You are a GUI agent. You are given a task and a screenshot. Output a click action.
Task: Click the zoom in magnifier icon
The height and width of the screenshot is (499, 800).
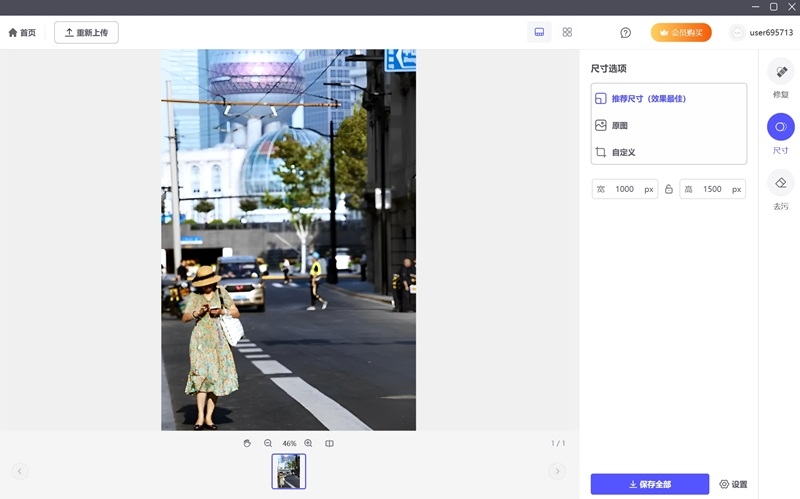[x=308, y=443]
